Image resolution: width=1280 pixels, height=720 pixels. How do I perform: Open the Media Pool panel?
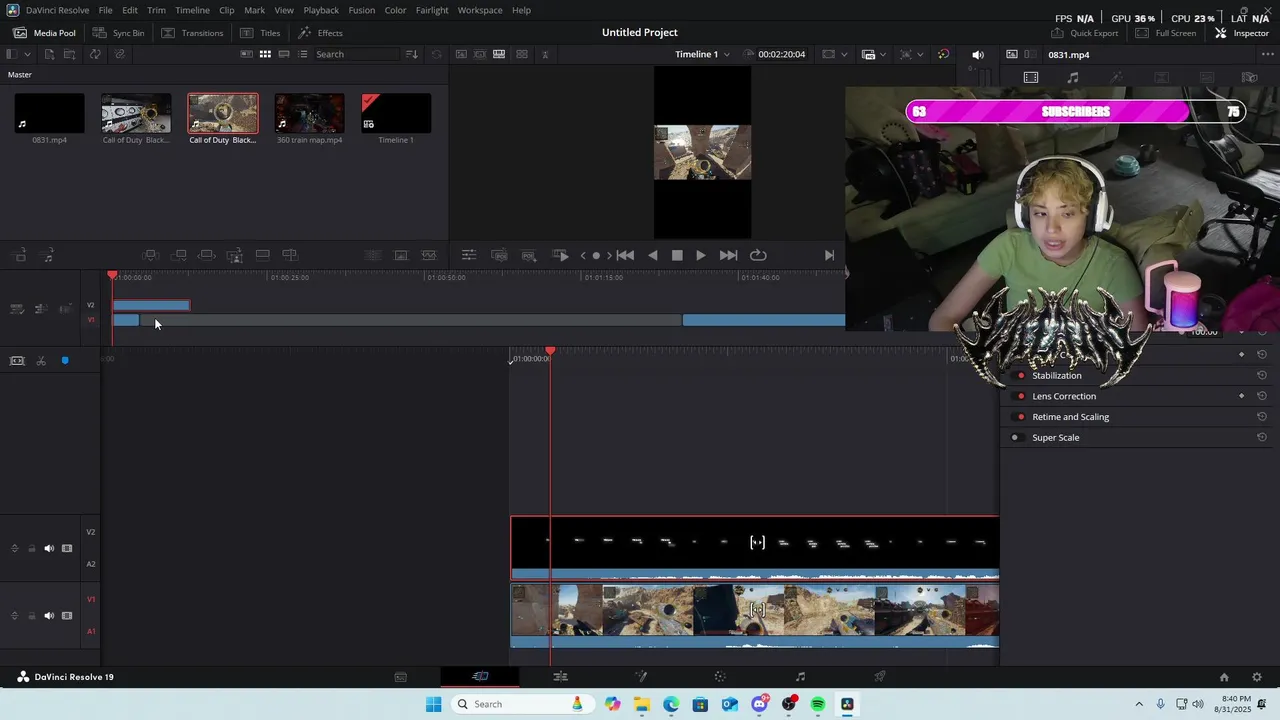pos(45,33)
